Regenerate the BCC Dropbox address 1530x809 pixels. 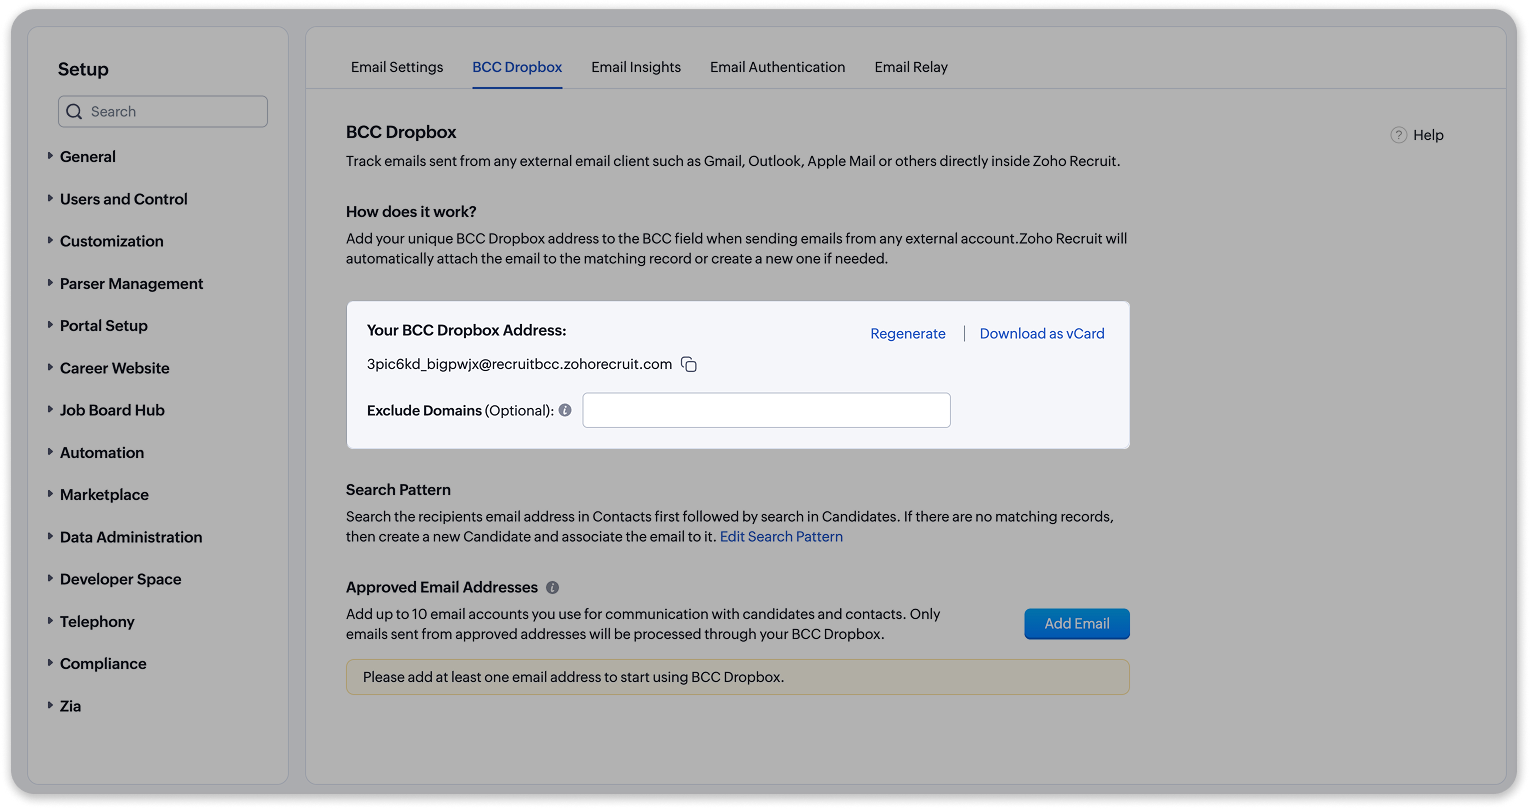[x=908, y=334]
